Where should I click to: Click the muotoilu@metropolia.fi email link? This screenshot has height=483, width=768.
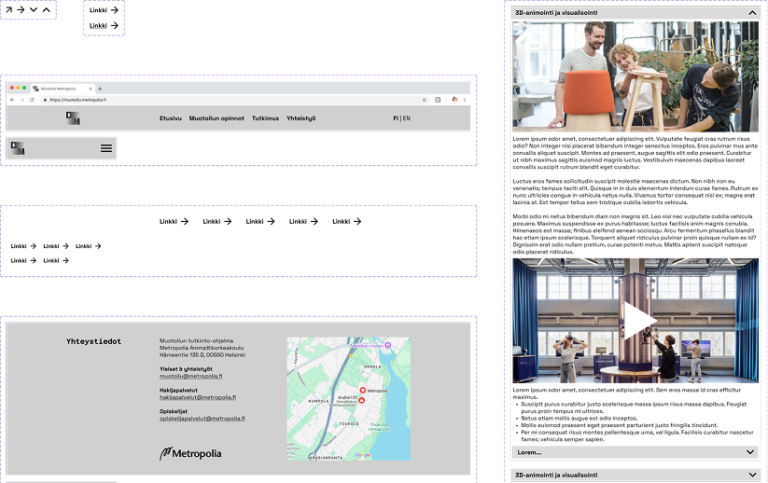[191, 376]
